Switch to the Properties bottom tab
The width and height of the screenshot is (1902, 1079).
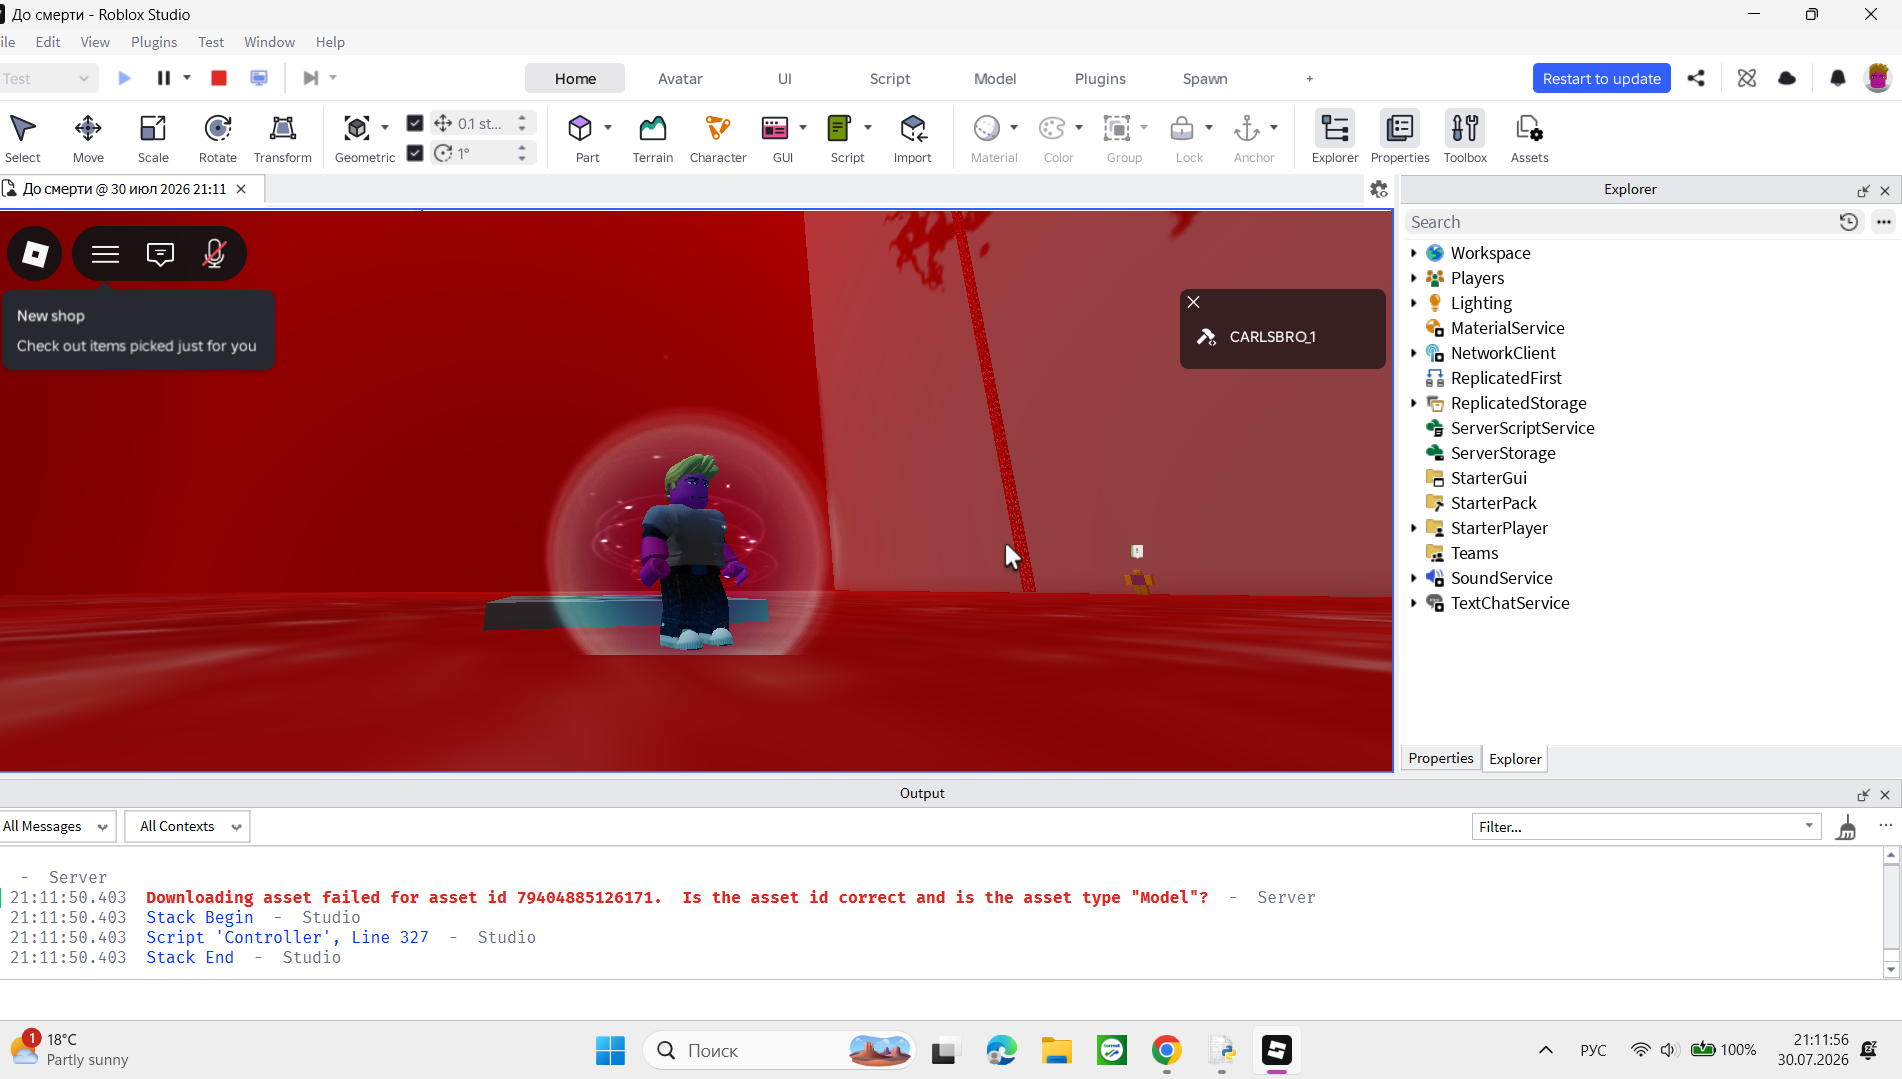(1440, 758)
